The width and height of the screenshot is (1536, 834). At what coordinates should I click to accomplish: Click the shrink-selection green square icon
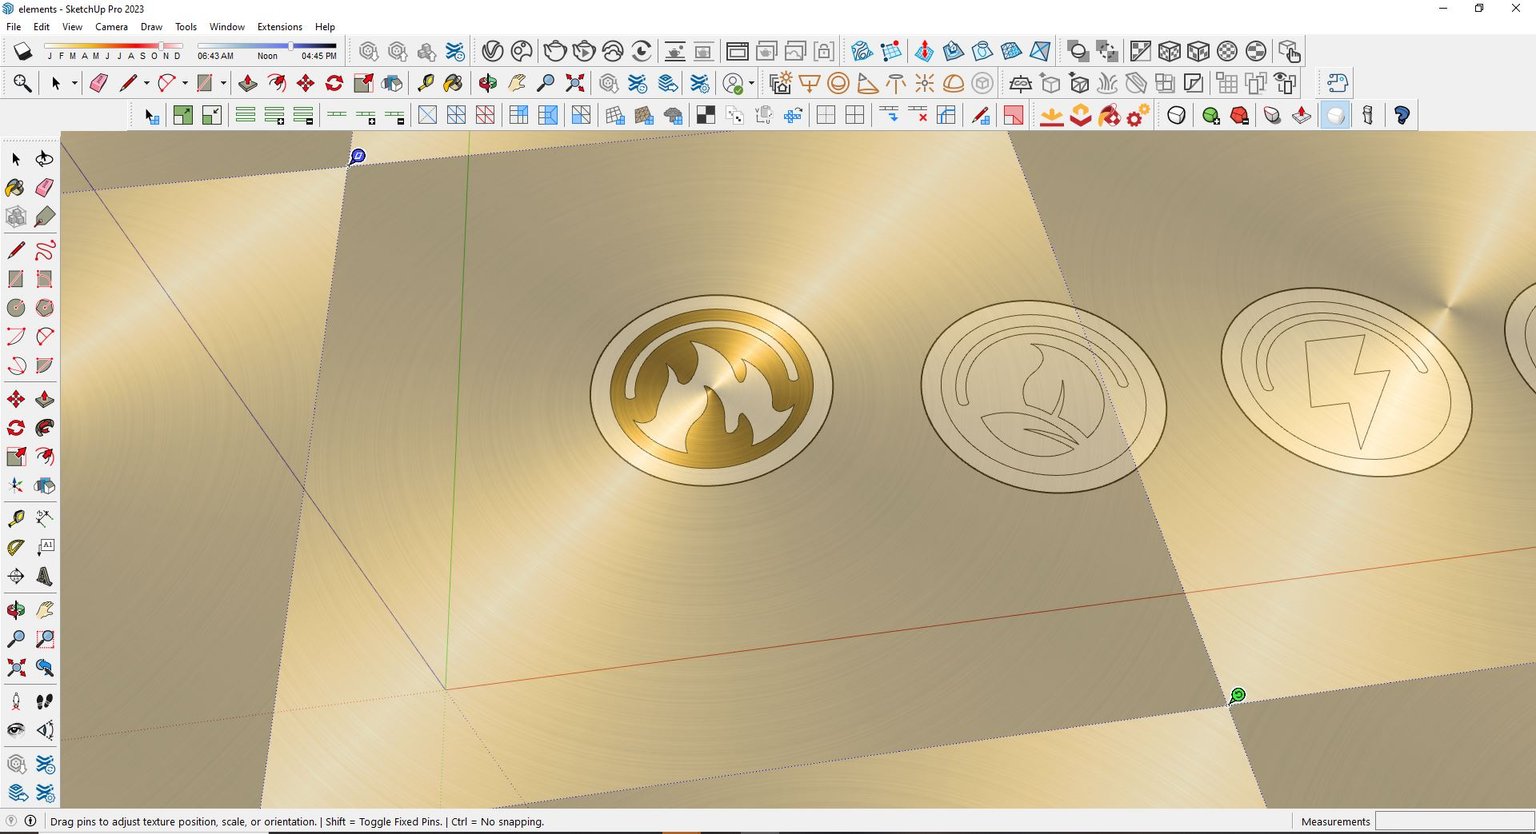click(212, 115)
